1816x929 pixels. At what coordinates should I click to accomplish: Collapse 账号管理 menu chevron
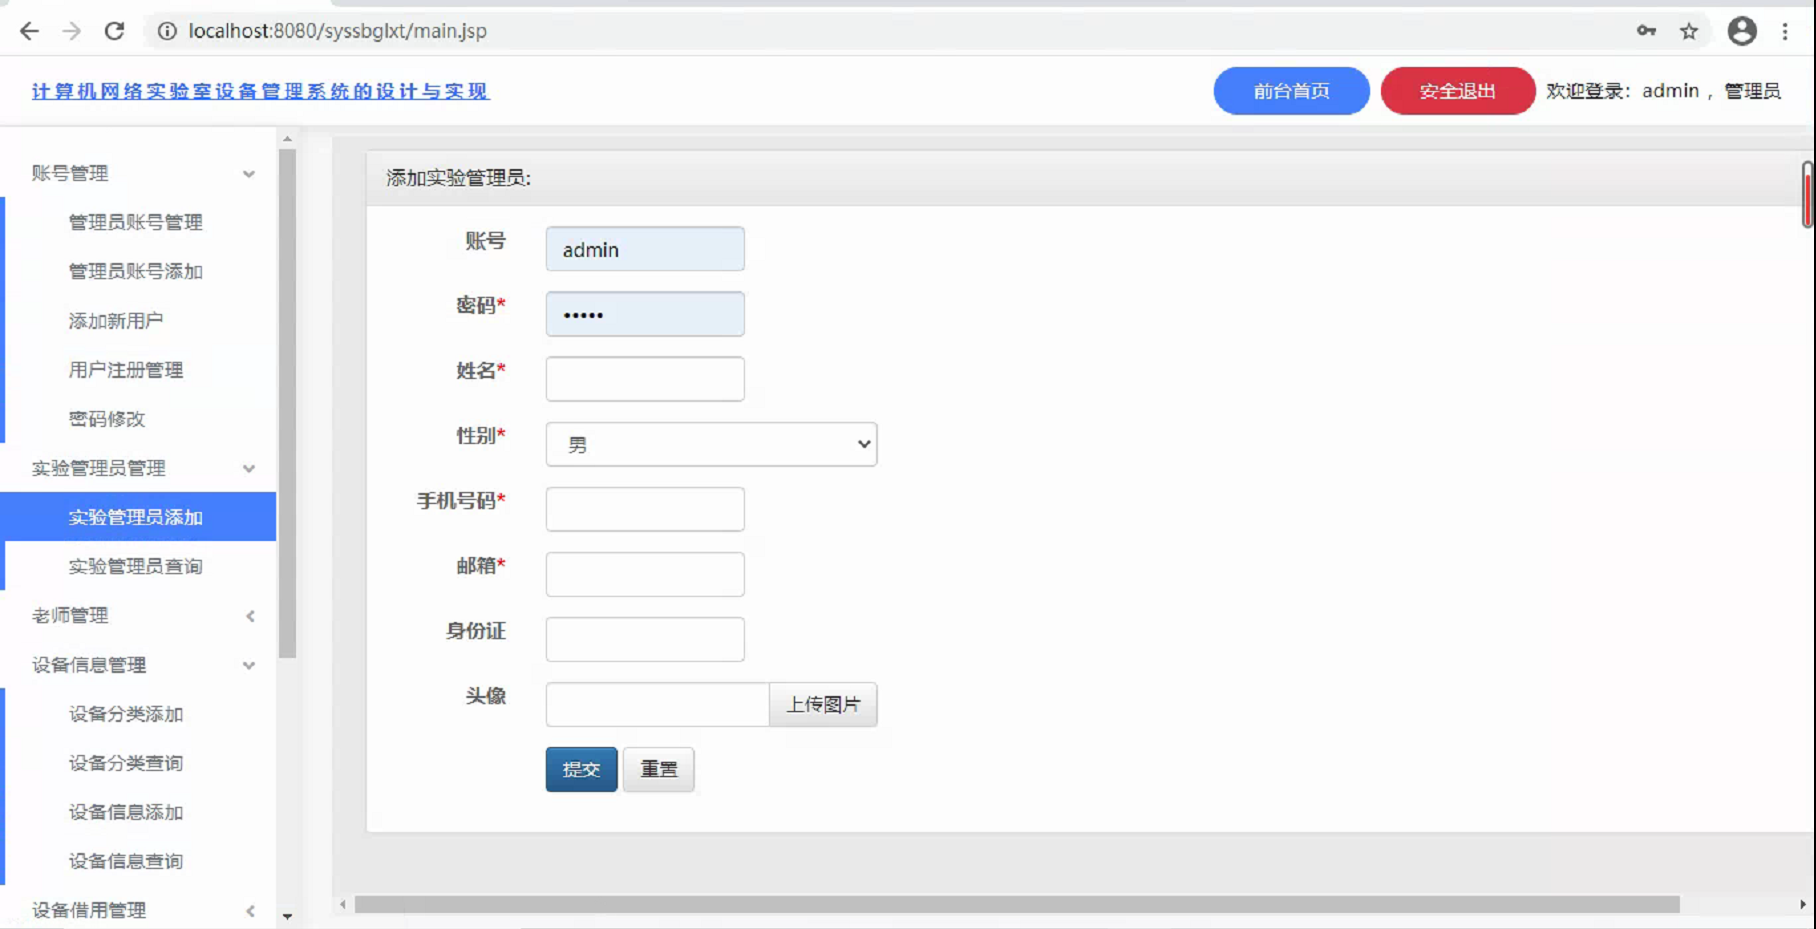click(249, 174)
